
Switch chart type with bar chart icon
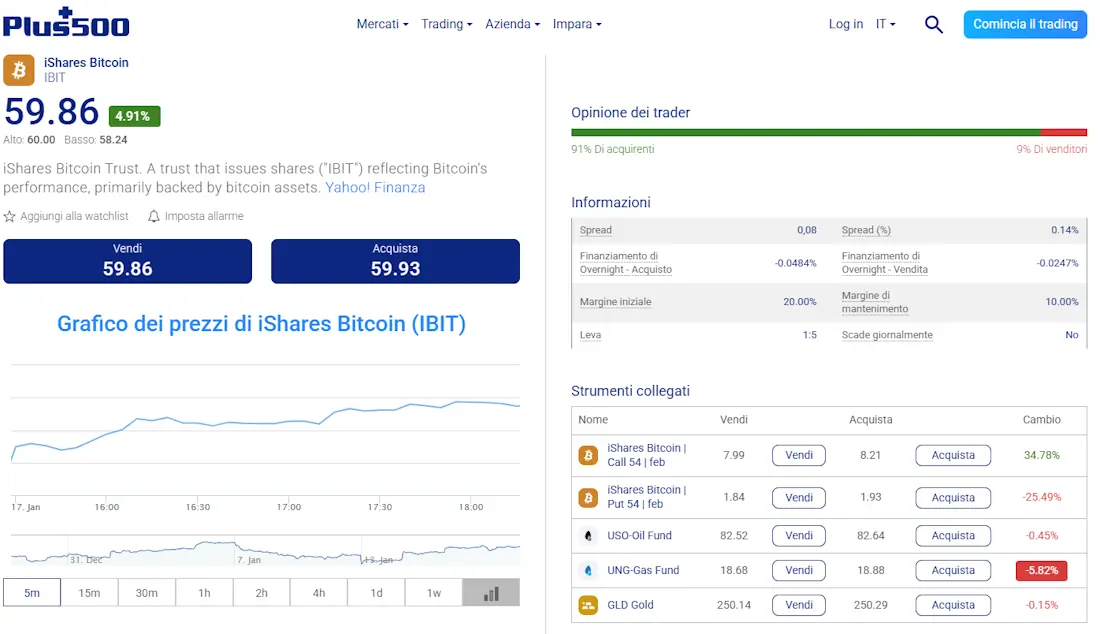tap(491, 593)
